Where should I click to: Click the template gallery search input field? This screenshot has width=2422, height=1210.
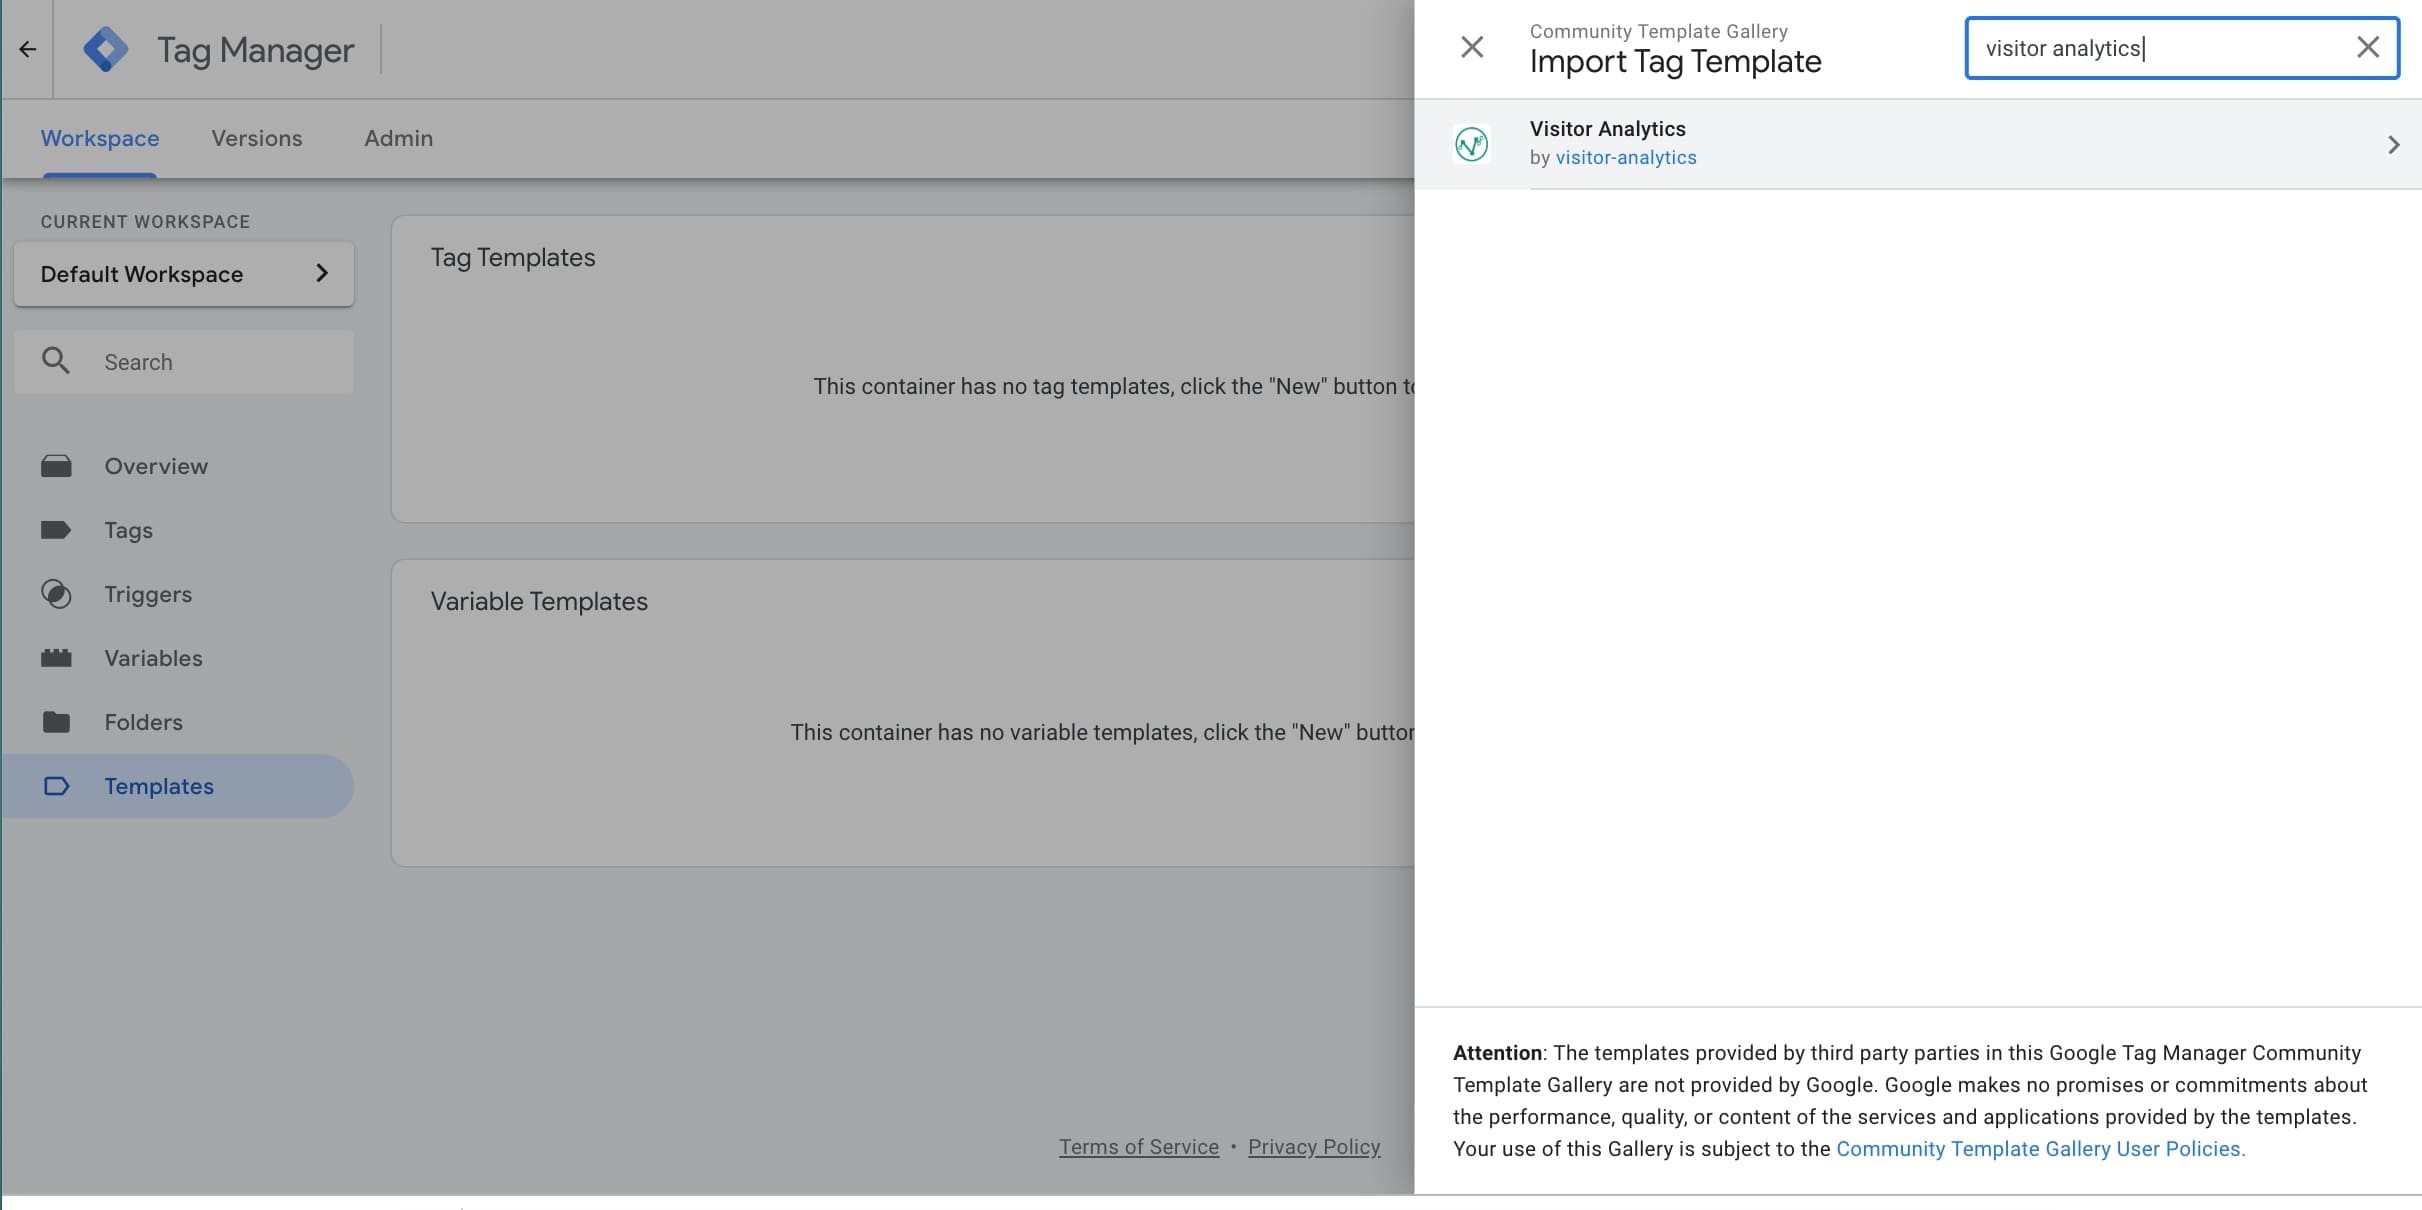[2160, 48]
